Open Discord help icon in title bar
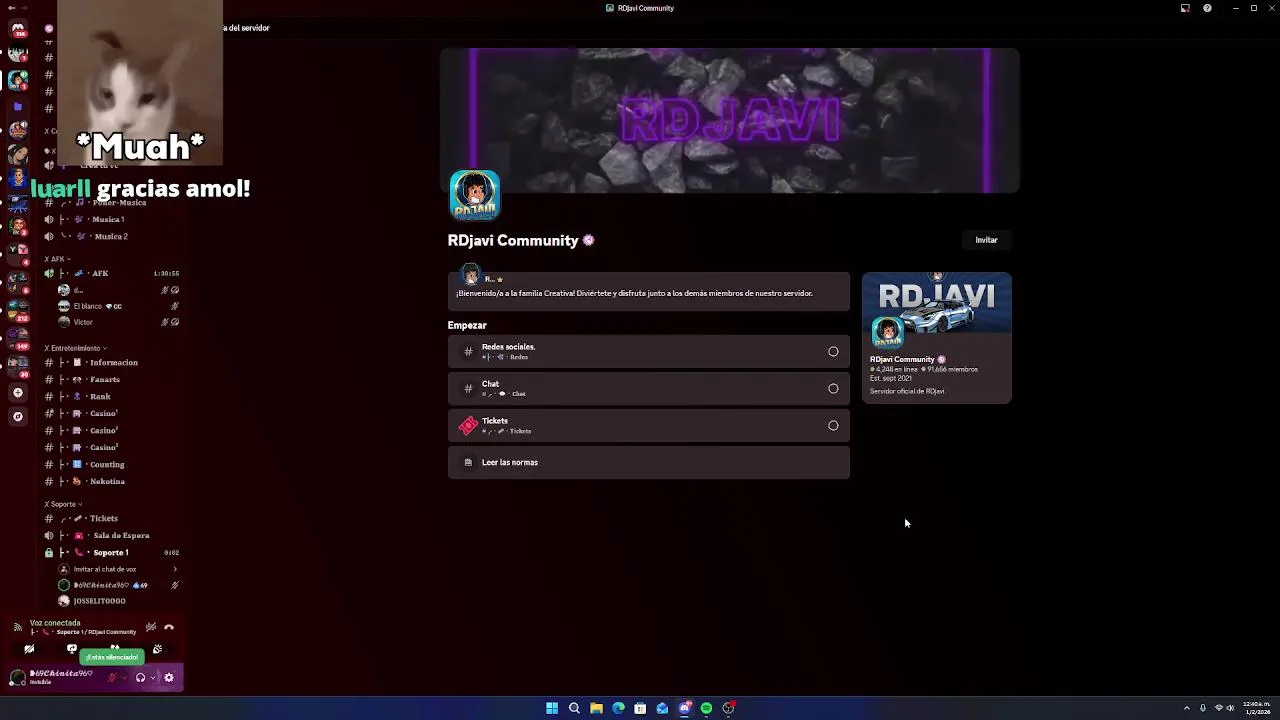Screen dimensions: 1280x720 [1207, 8]
